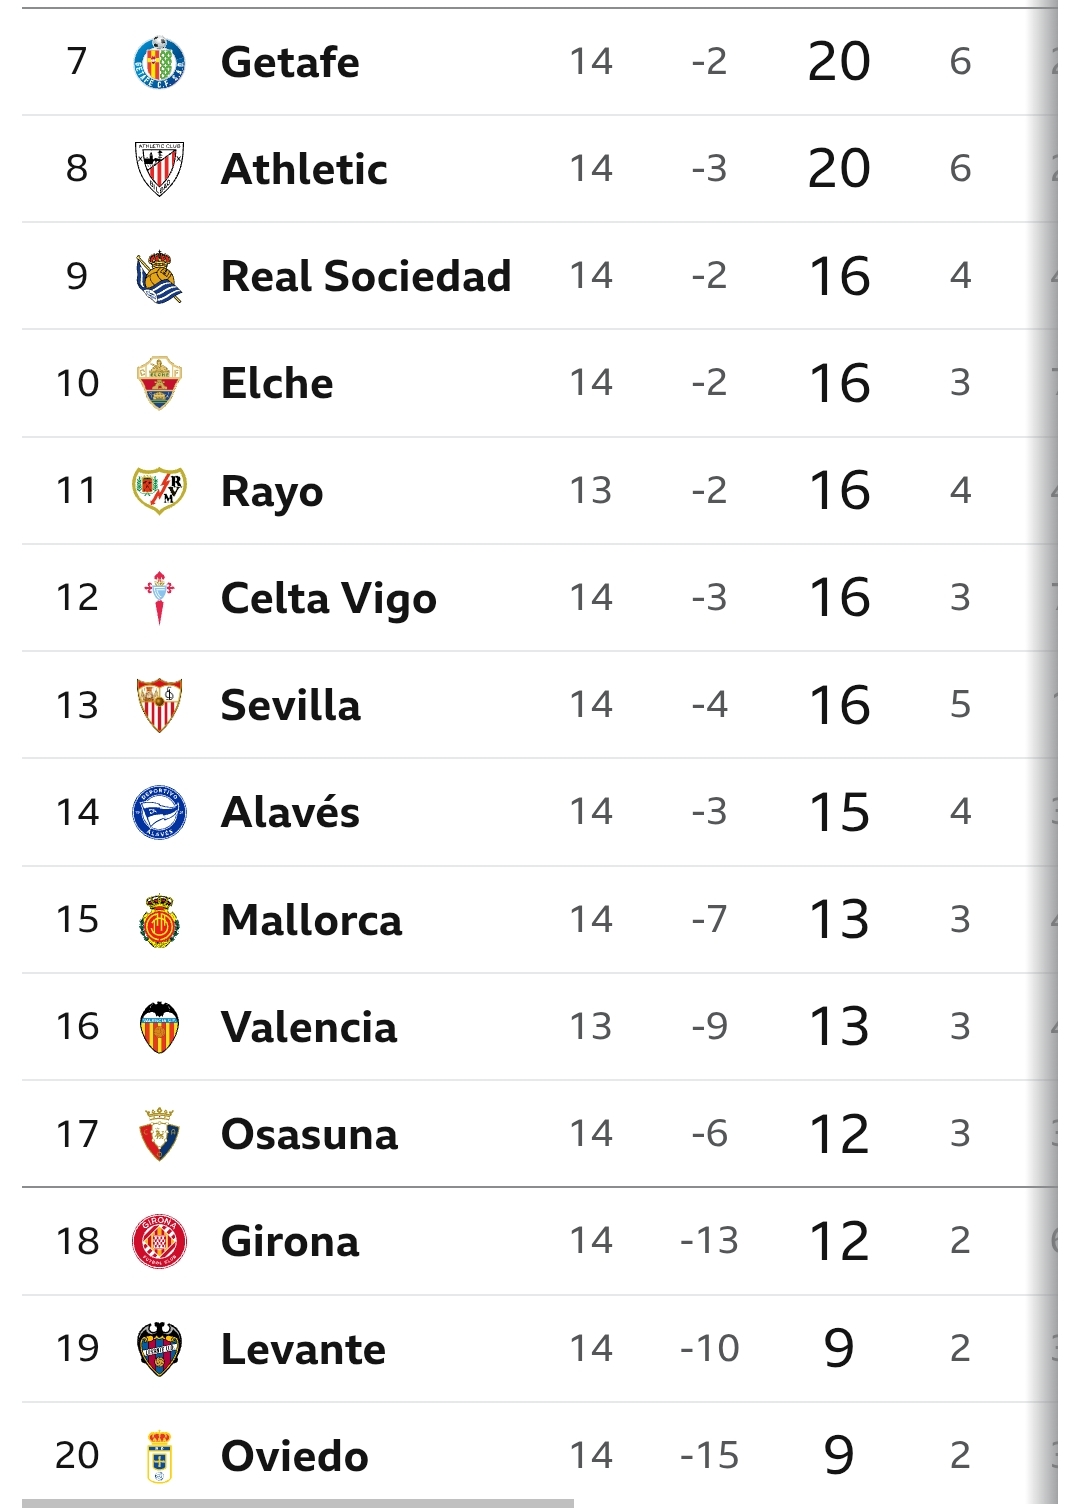The width and height of the screenshot is (1080, 1508).
Task: Click the Levante club crest
Action: pyautogui.click(x=159, y=1349)
